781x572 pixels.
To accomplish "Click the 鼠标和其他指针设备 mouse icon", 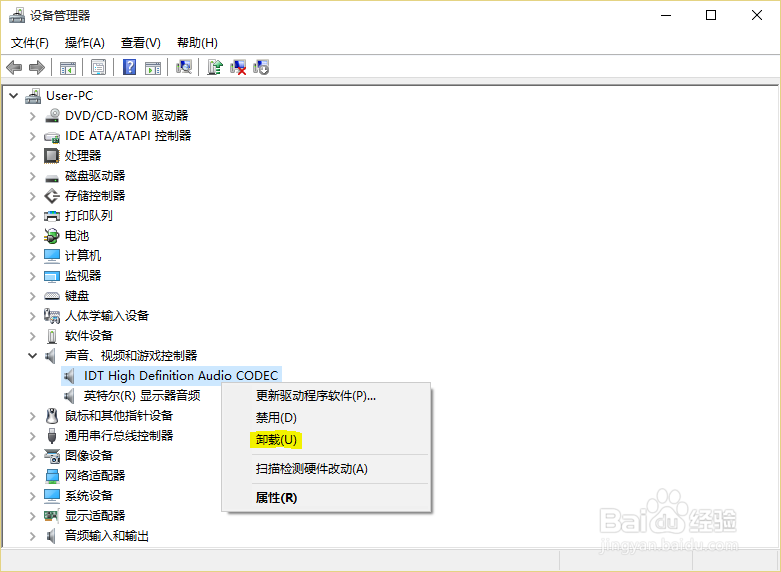I will [x=52, y=416].
